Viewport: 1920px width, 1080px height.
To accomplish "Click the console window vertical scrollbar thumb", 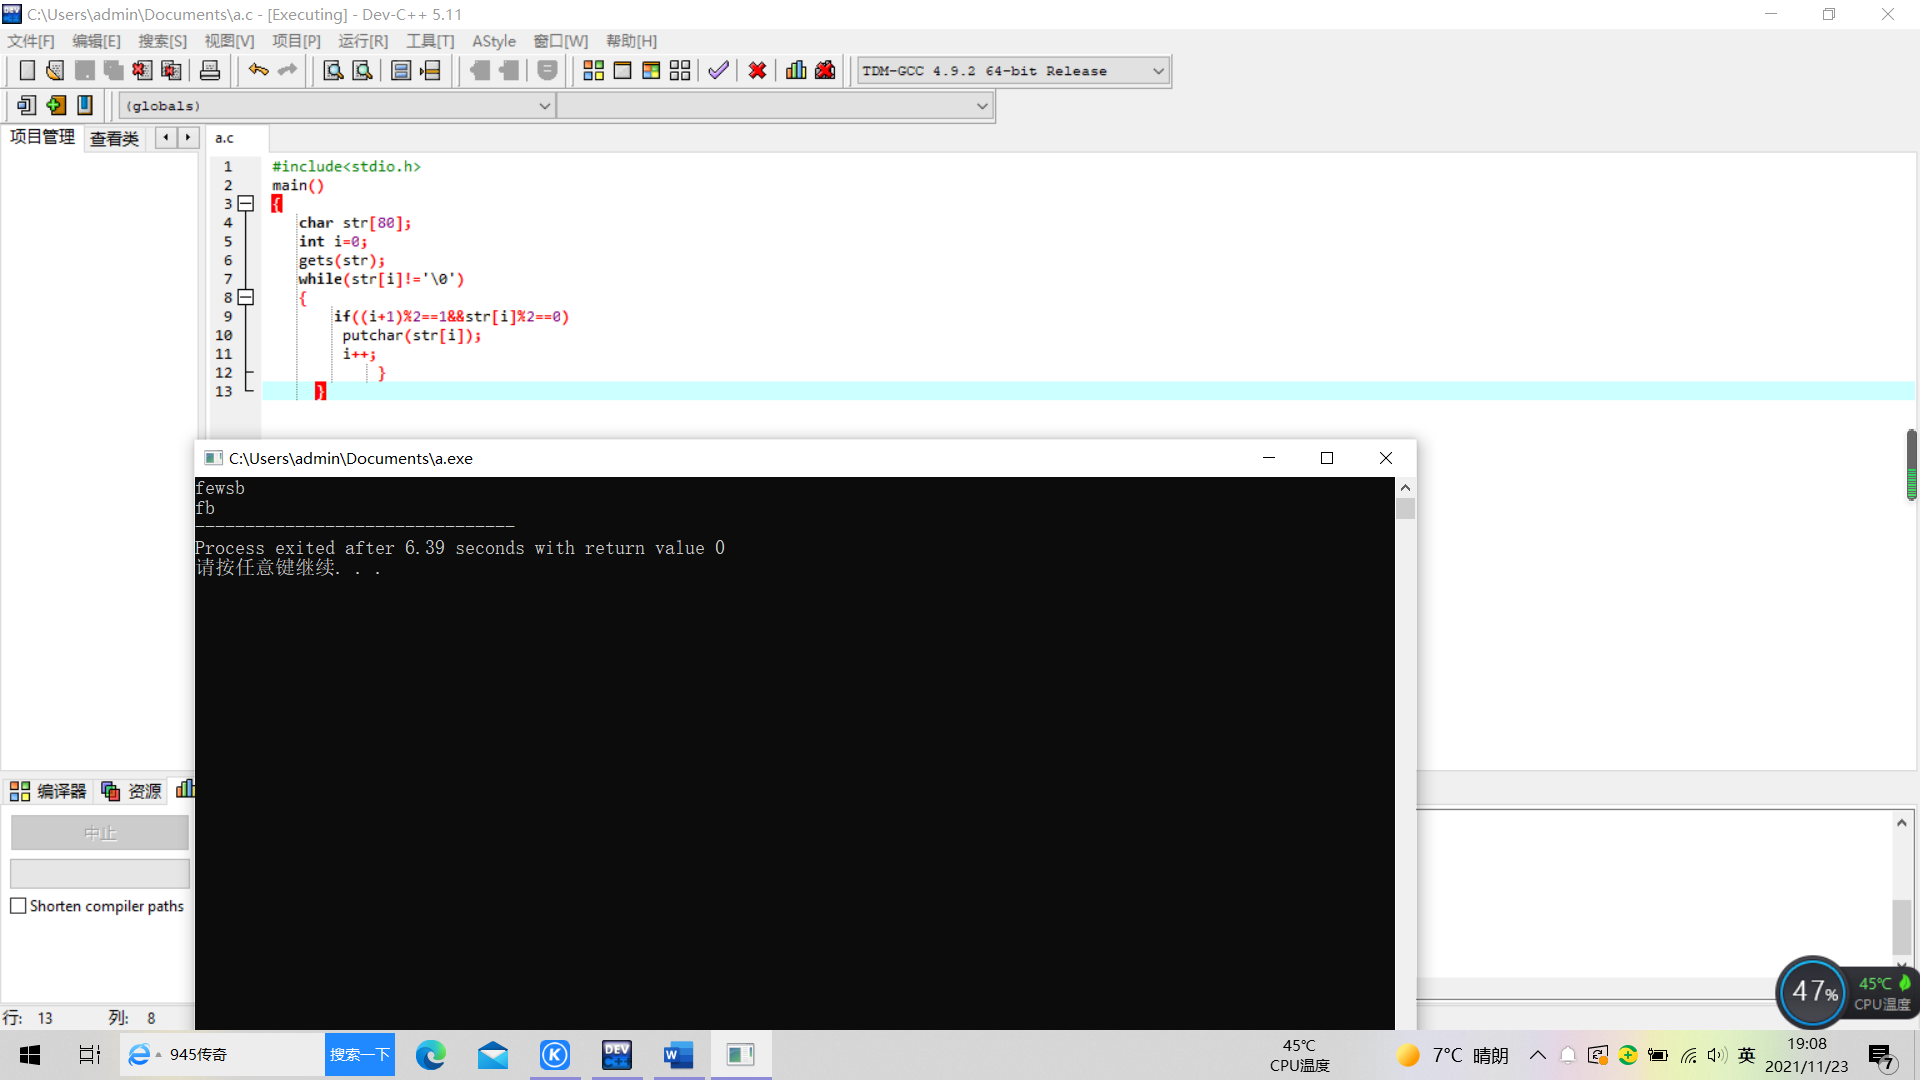I will [x=1405, y=509].
